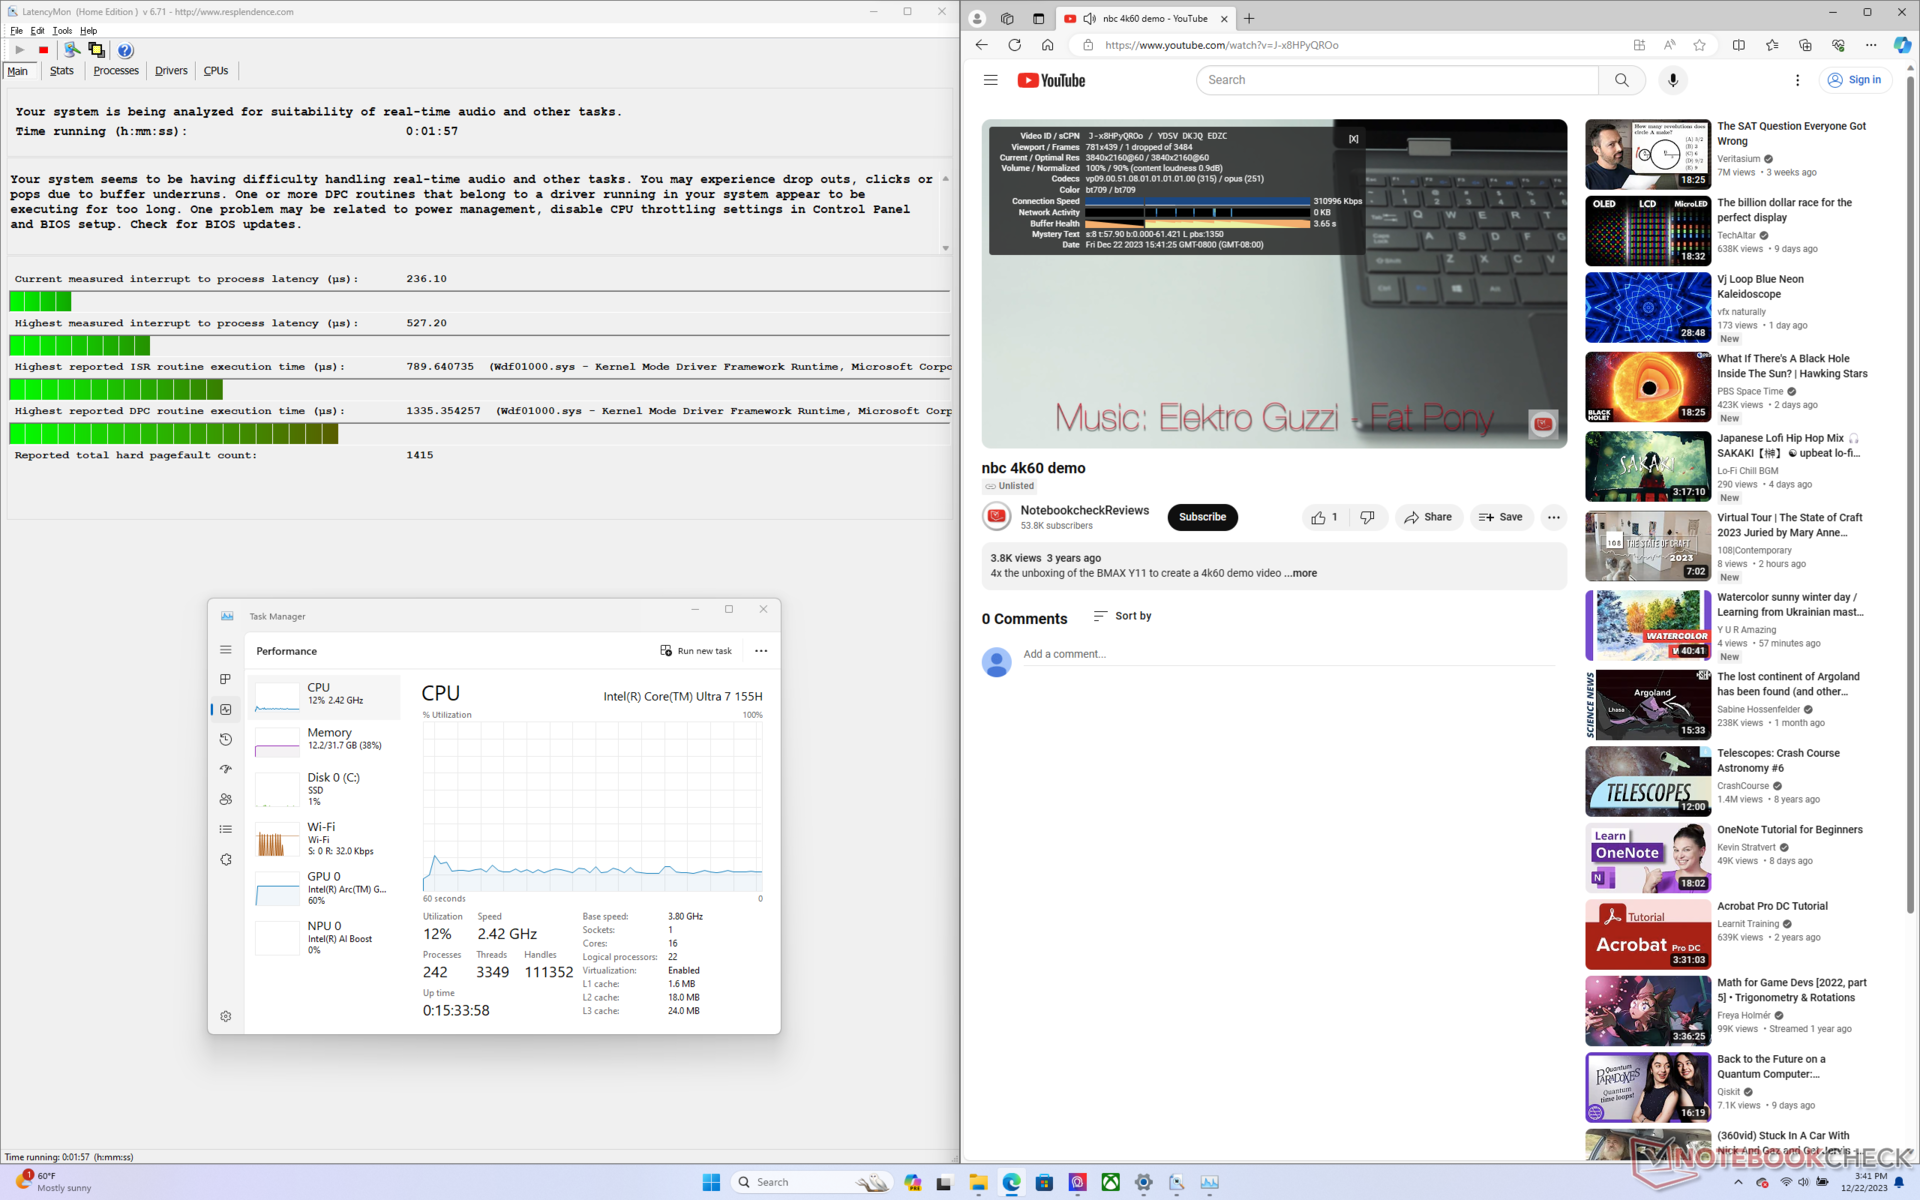Expand the video description with ...more
Screen dimensions: 1920x1200
1300,573
